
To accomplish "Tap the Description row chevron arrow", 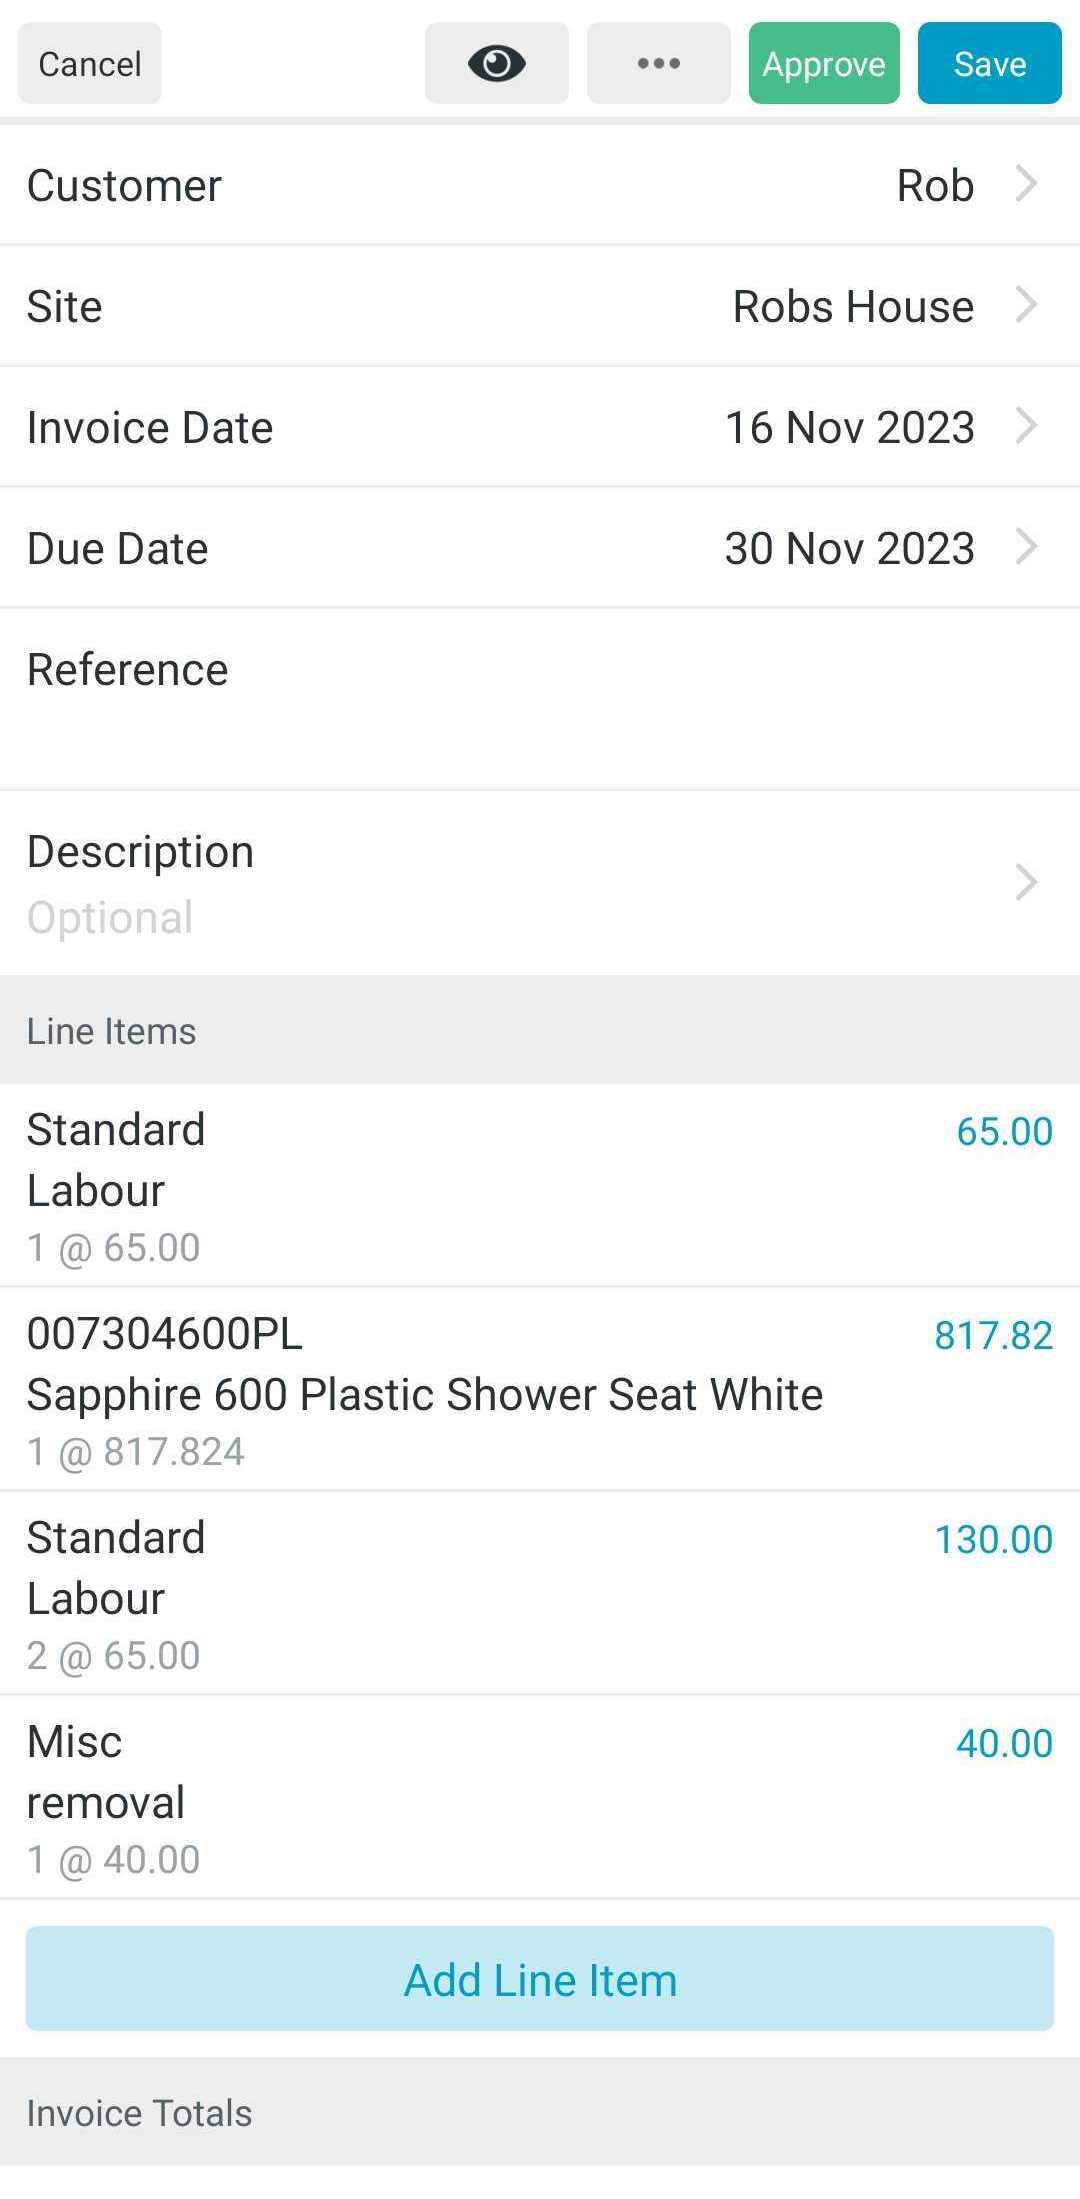I will tap(1026, 882).
